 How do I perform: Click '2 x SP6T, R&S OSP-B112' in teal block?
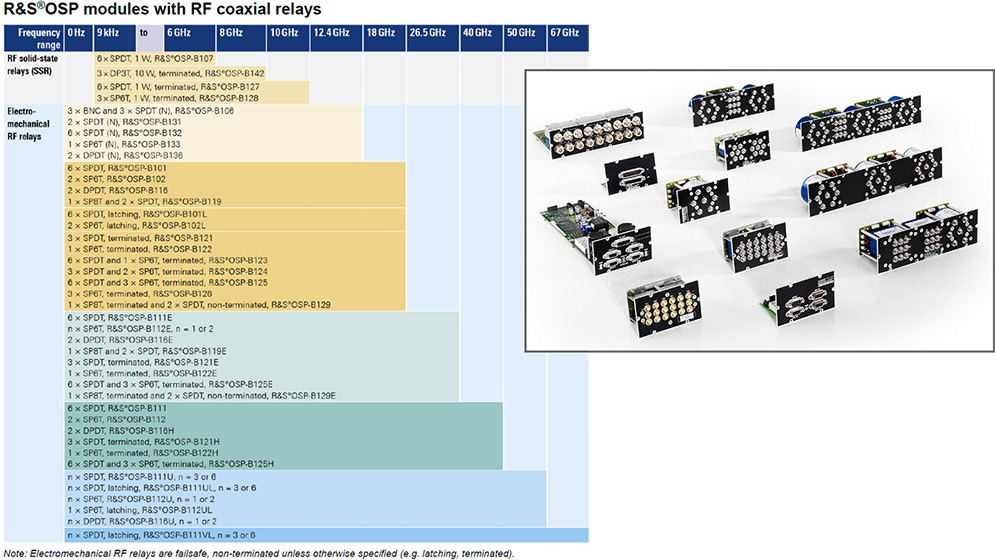[x=117, y=420]
